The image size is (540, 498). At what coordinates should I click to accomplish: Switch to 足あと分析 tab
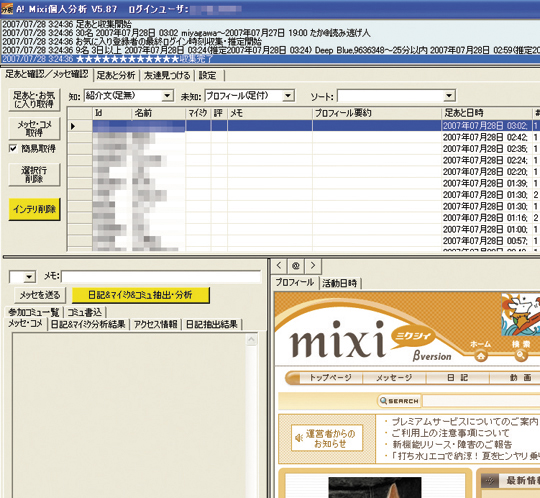[116, 75]
